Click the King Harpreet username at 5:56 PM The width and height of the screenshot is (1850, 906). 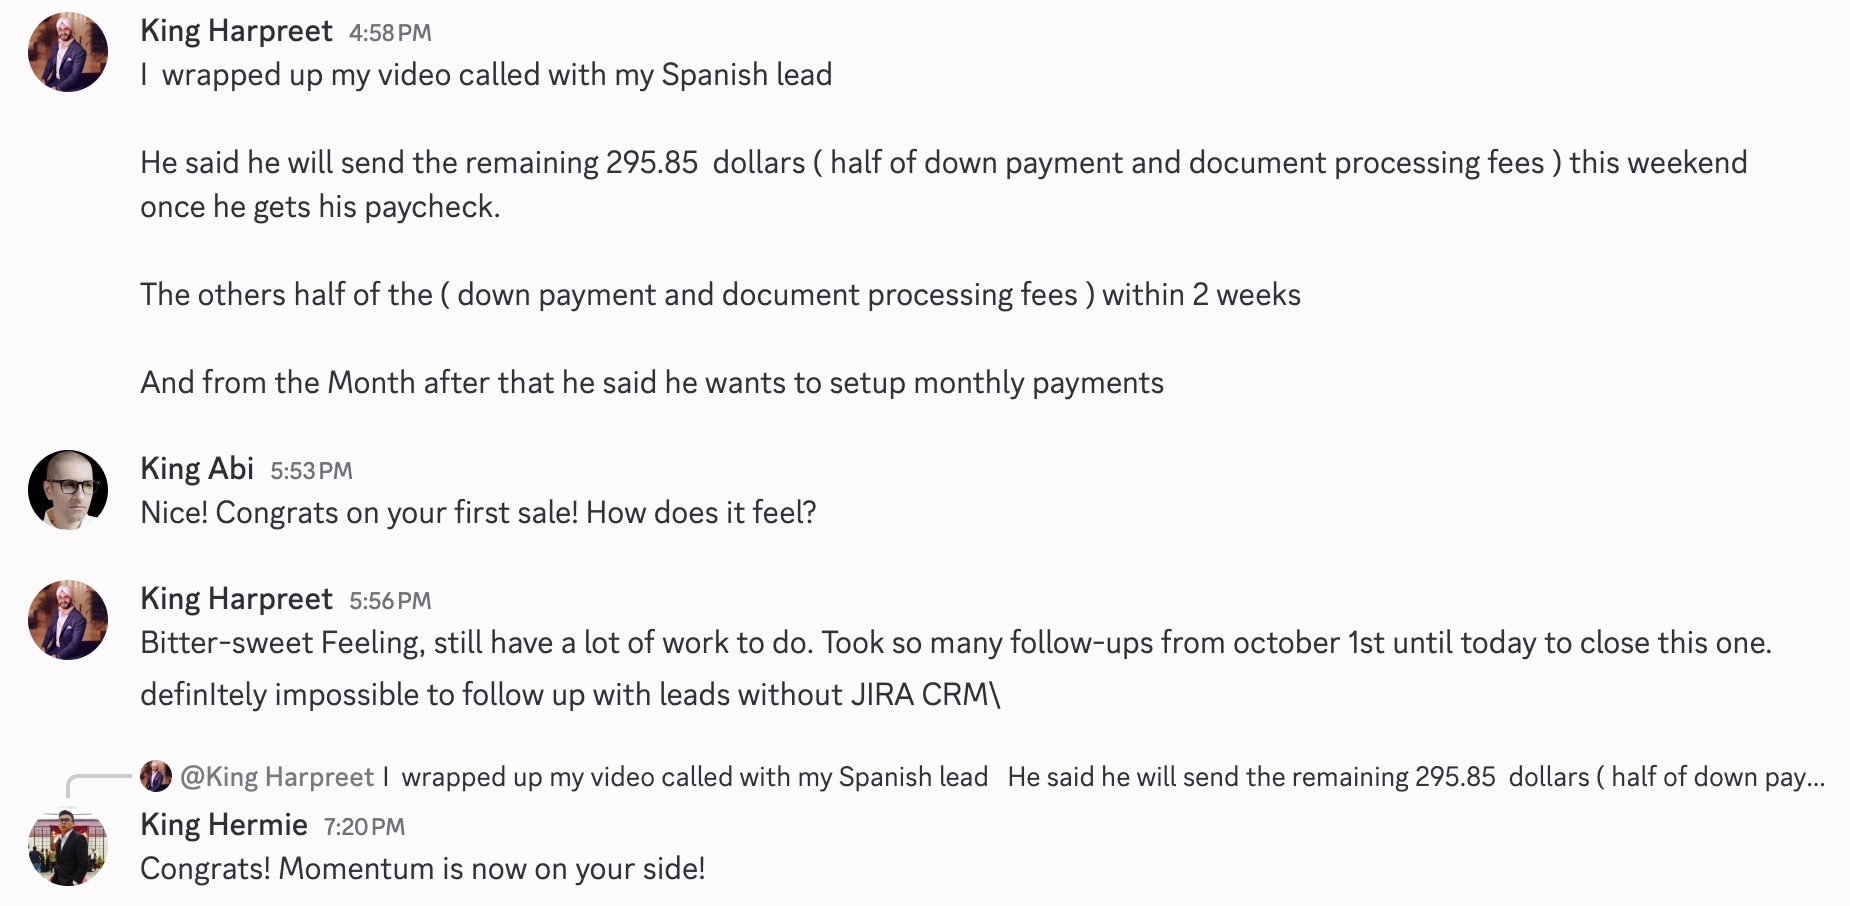236,599
